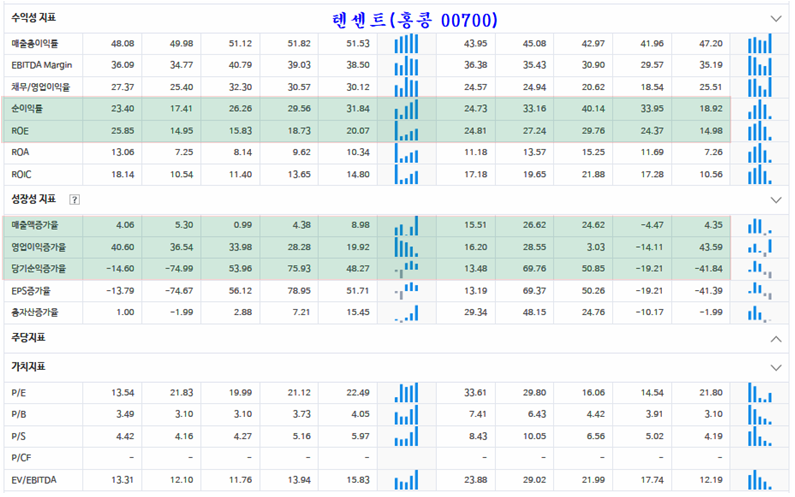Click the help icon beside 성장성 지표
The height and width of the screenshot is (497, 795).
pos(75,199)
